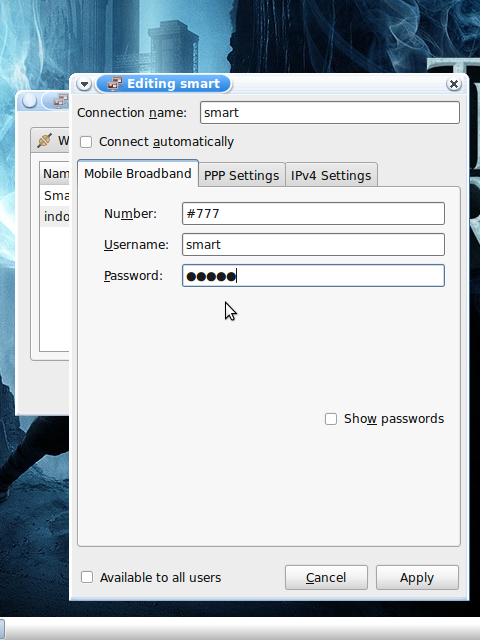Check Available to all users
This screenshot has width=480, height=640.
[x=87, y=577]
